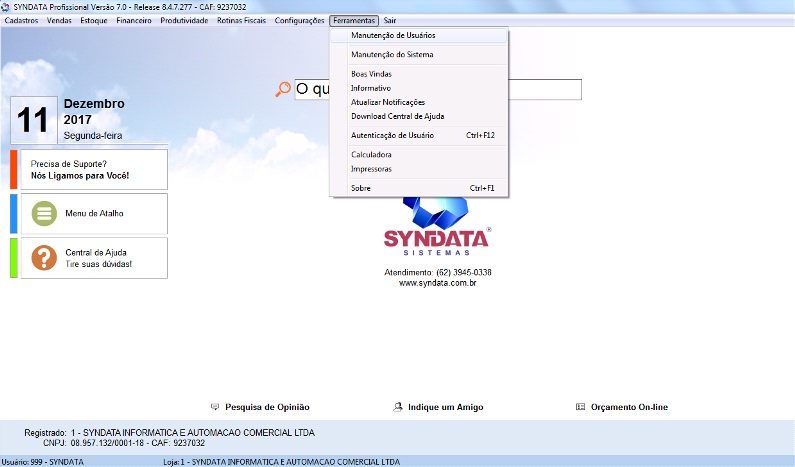The image size is (795, 467).
Task: Open the Financeiro menu
Action: point(134,21)
